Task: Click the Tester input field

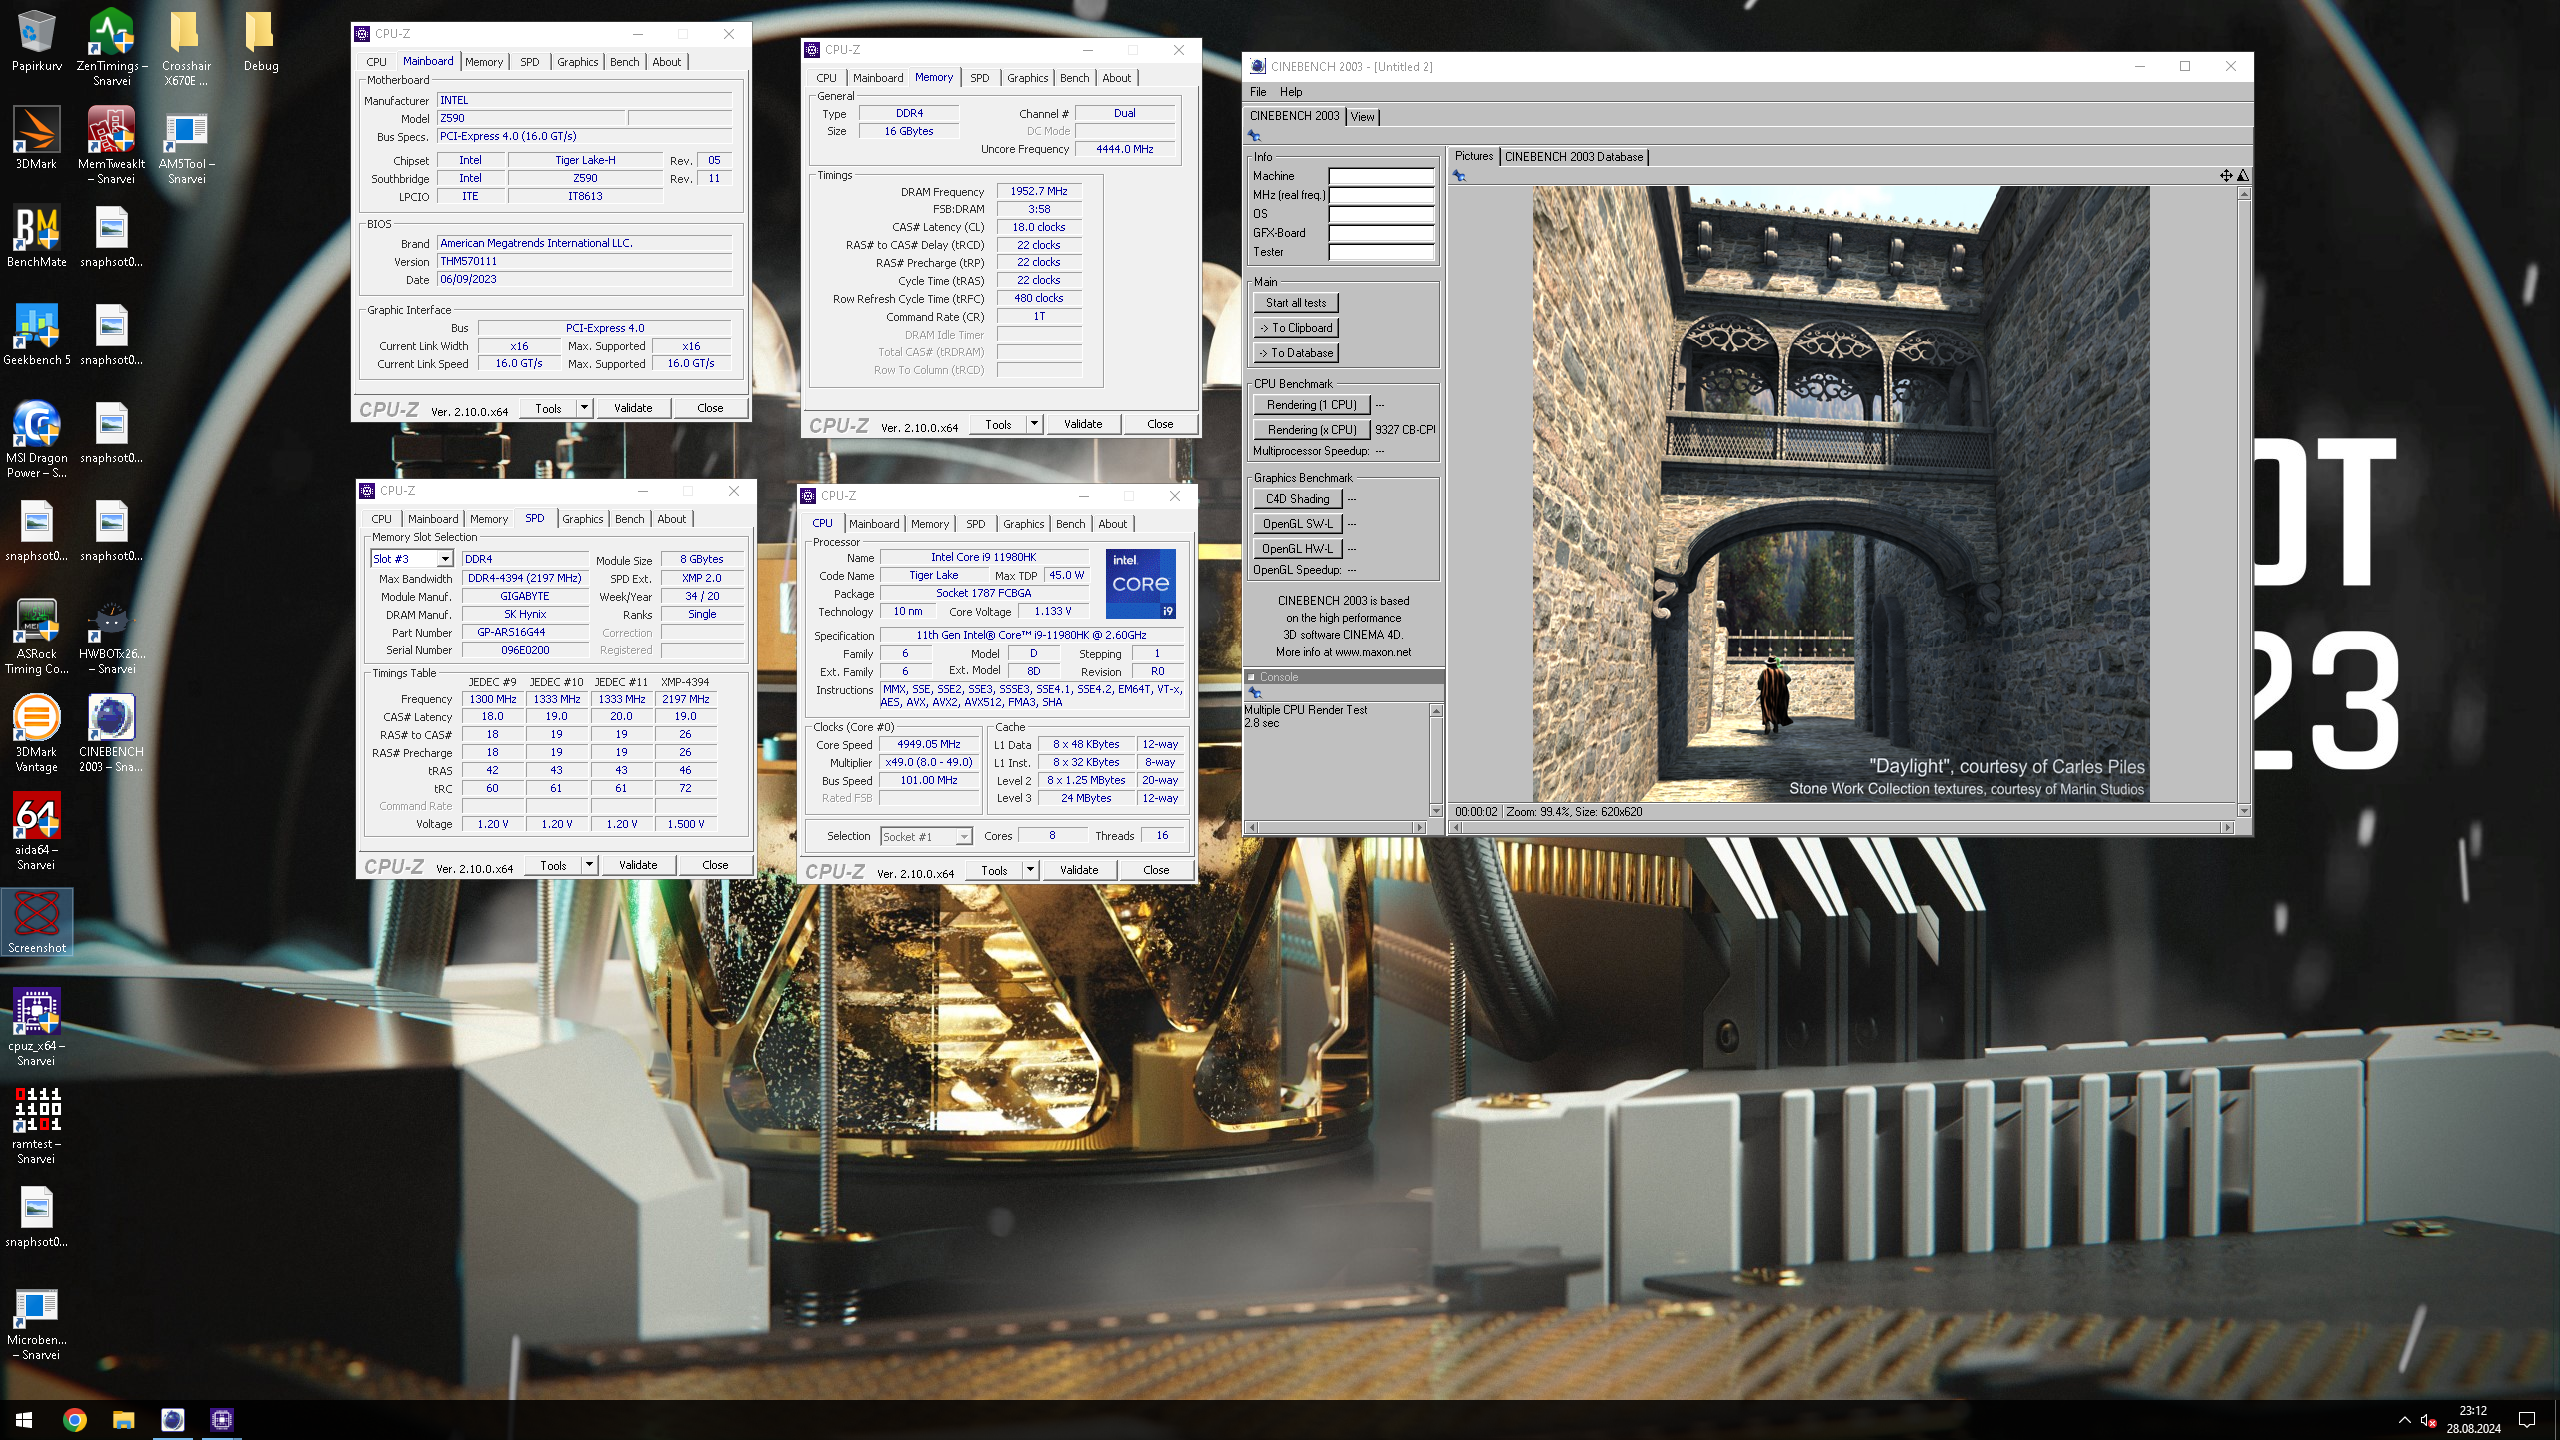Action: tap(1381, 252)
